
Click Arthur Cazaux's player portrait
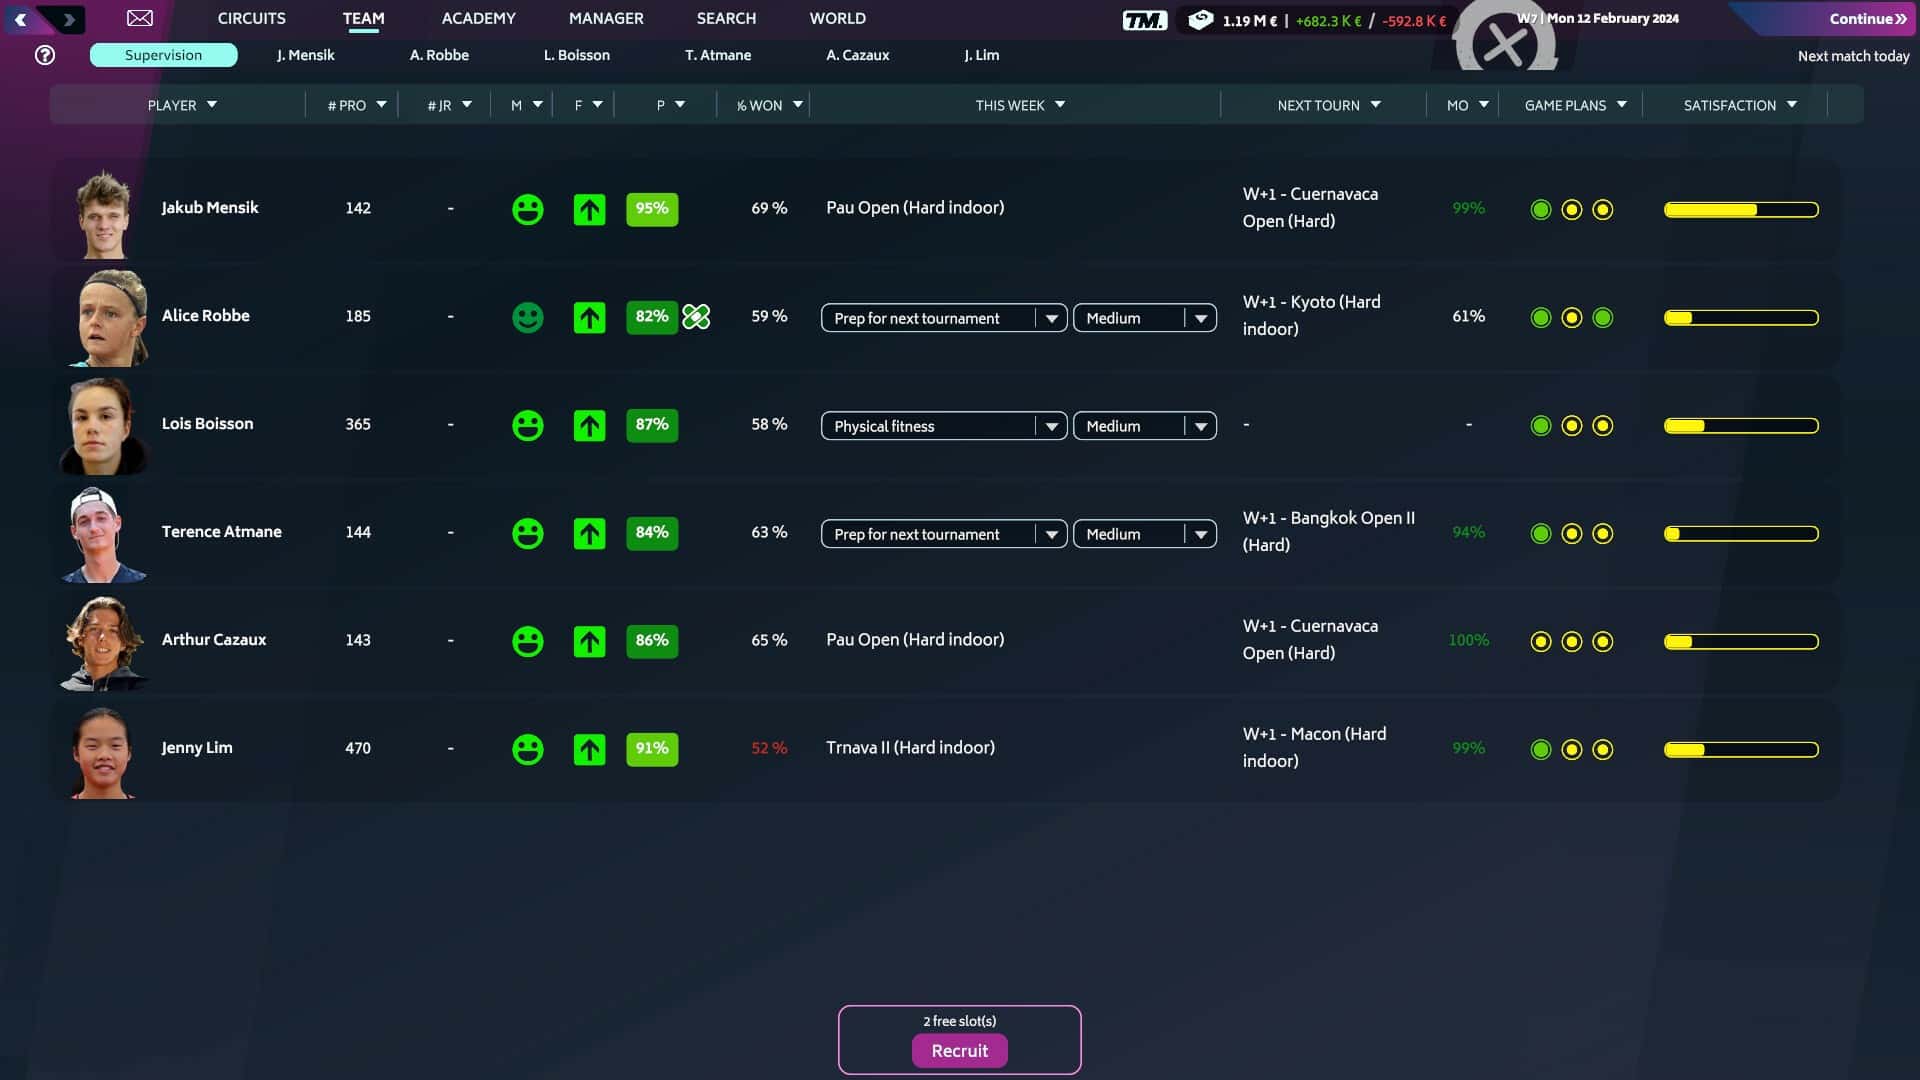click(104, 642)
